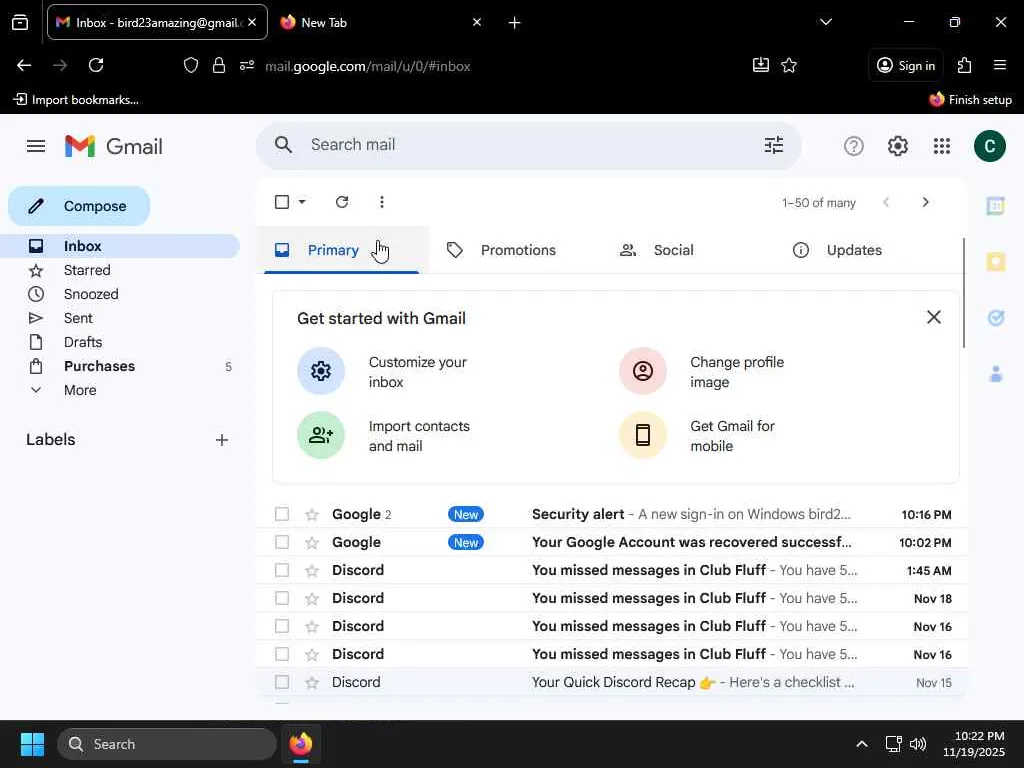Click the inbox vertical scrollbar
This screenshot has width=1024, height=768.
point(963,293)
